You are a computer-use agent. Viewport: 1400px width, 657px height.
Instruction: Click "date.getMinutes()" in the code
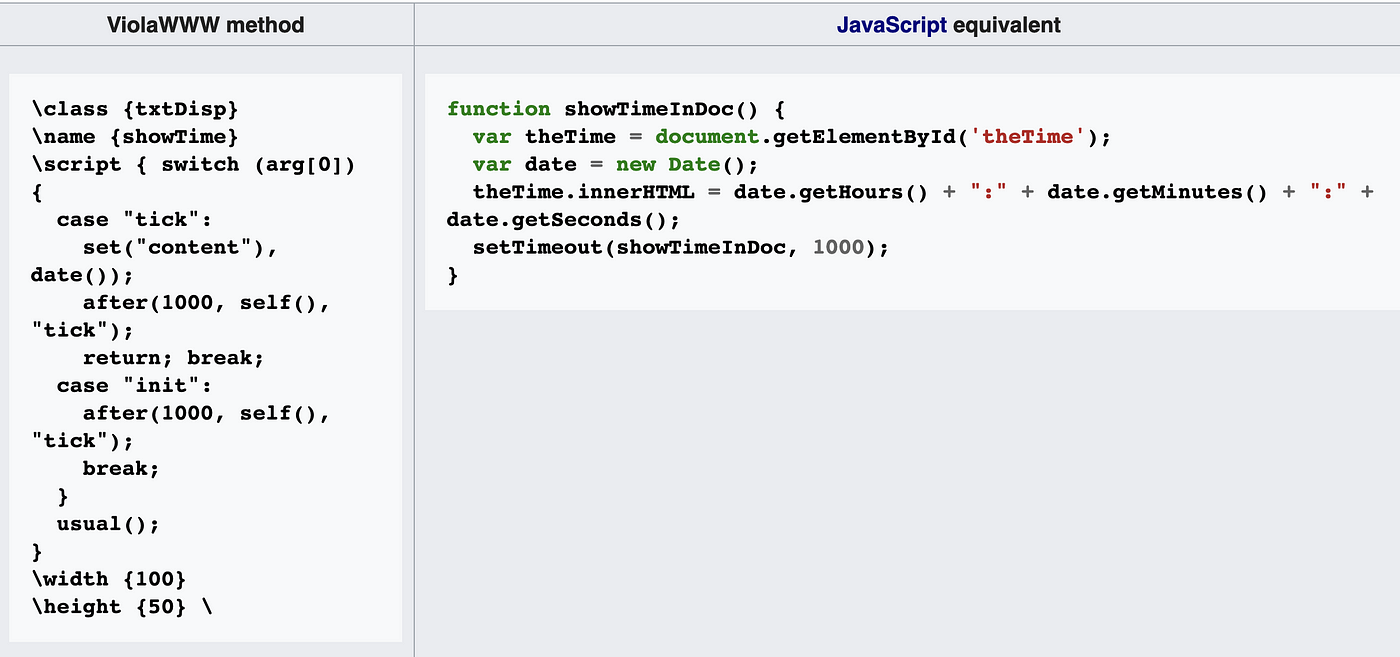1157,191
